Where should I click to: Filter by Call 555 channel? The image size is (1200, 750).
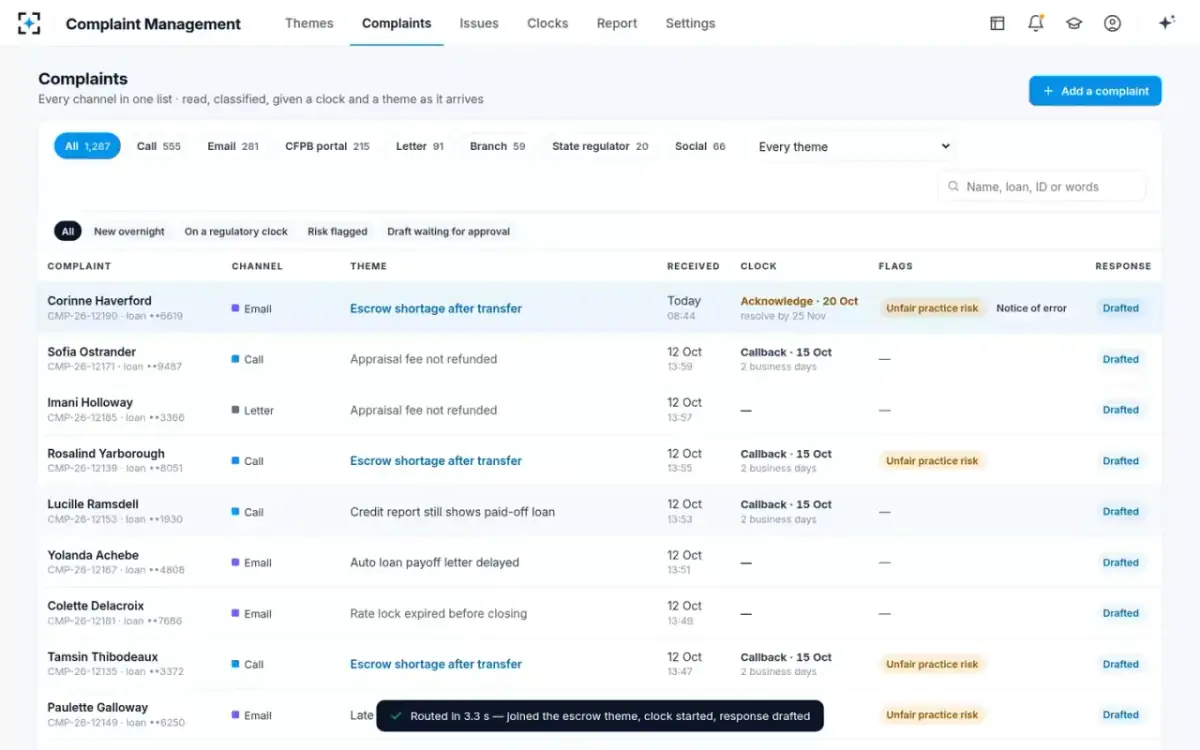tap(159, 146)
